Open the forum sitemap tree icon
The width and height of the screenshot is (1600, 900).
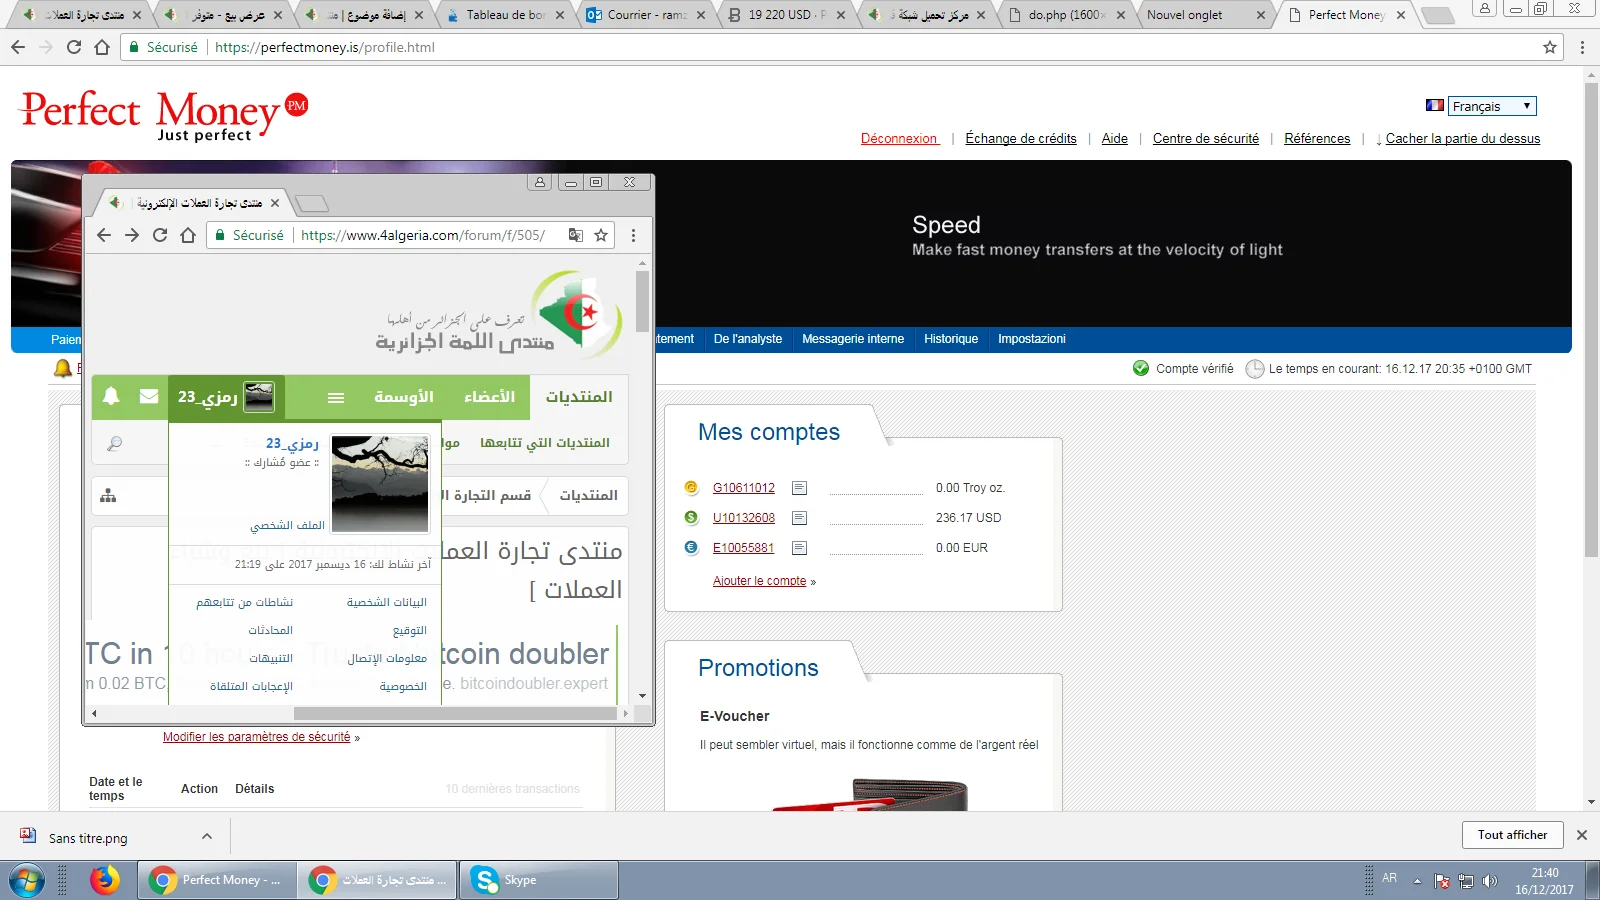[108, 496]
